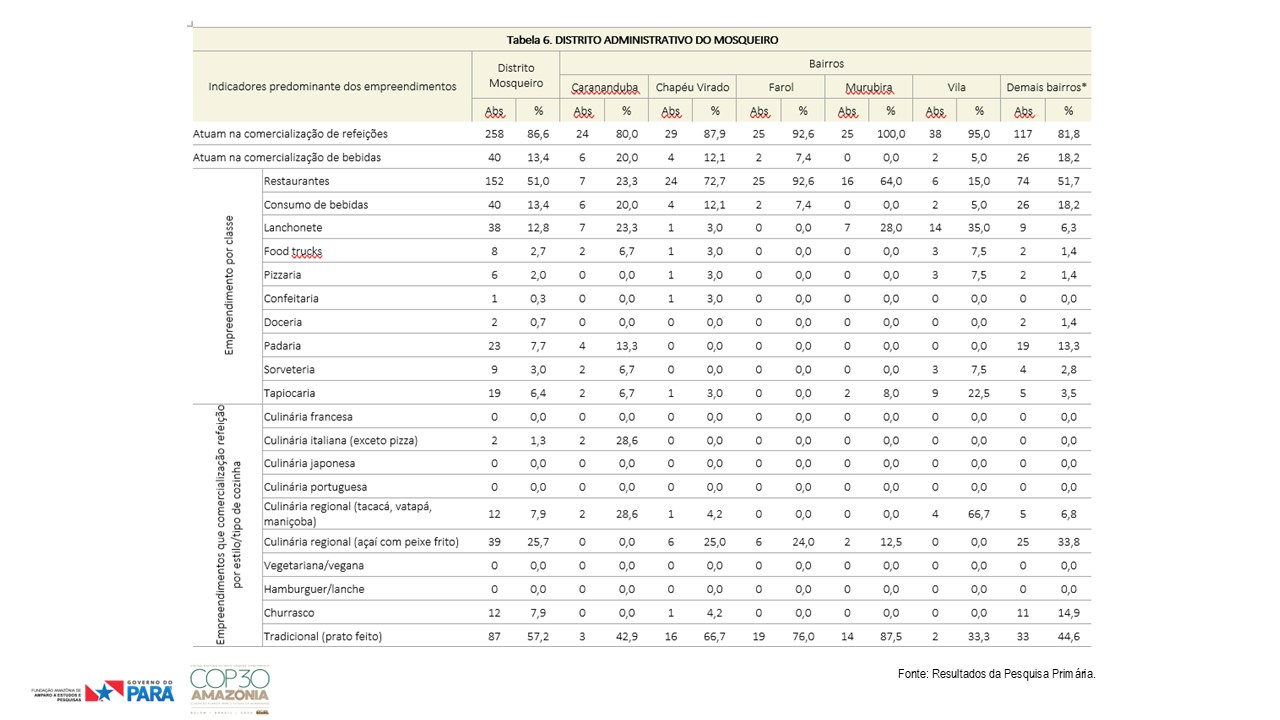This screenshot has height=720, width=1280.
Task: Click the 'Carananduba' column header
Action: click(x=604, y=87)
